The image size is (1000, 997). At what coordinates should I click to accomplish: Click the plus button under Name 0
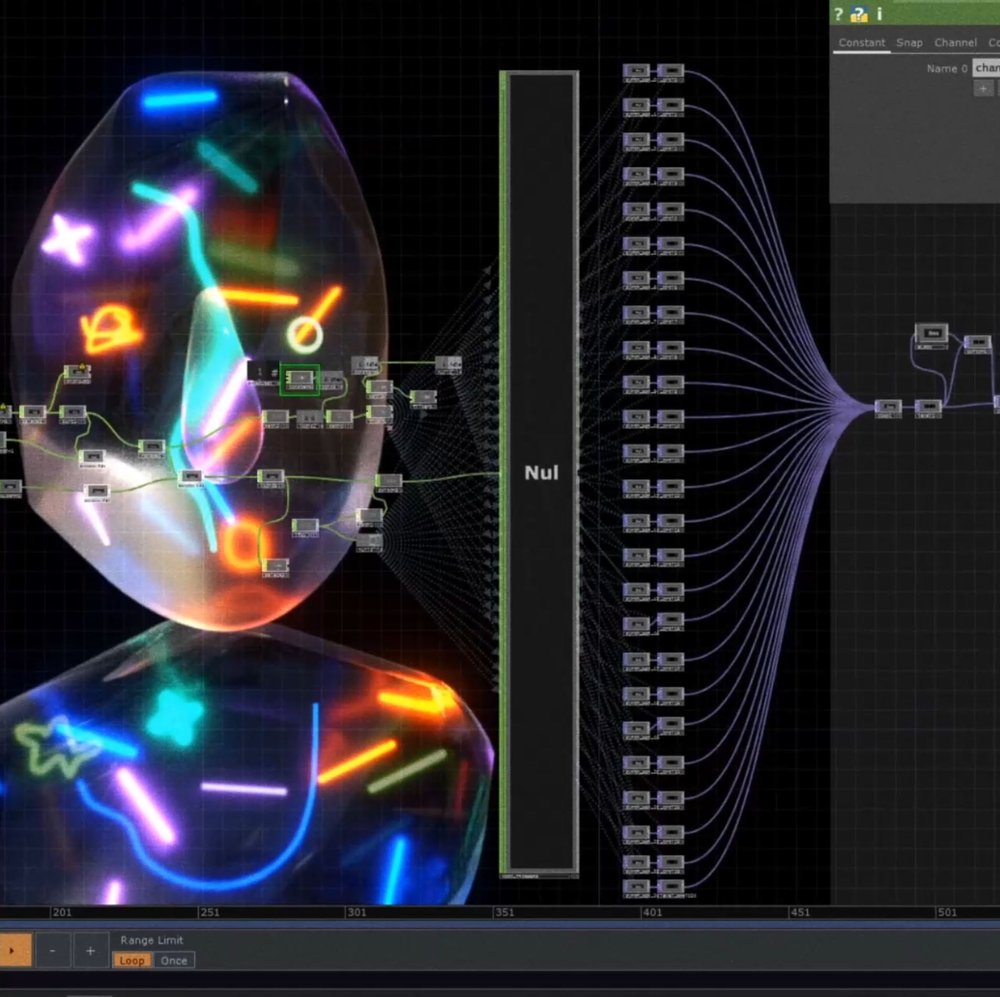coord(984,88)
